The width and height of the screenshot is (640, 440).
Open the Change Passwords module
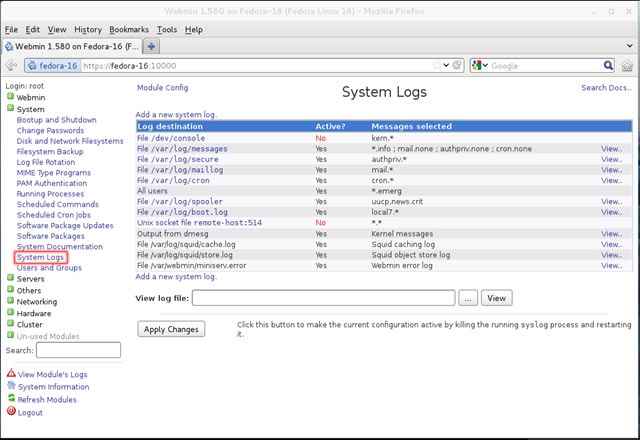[50, 131]
